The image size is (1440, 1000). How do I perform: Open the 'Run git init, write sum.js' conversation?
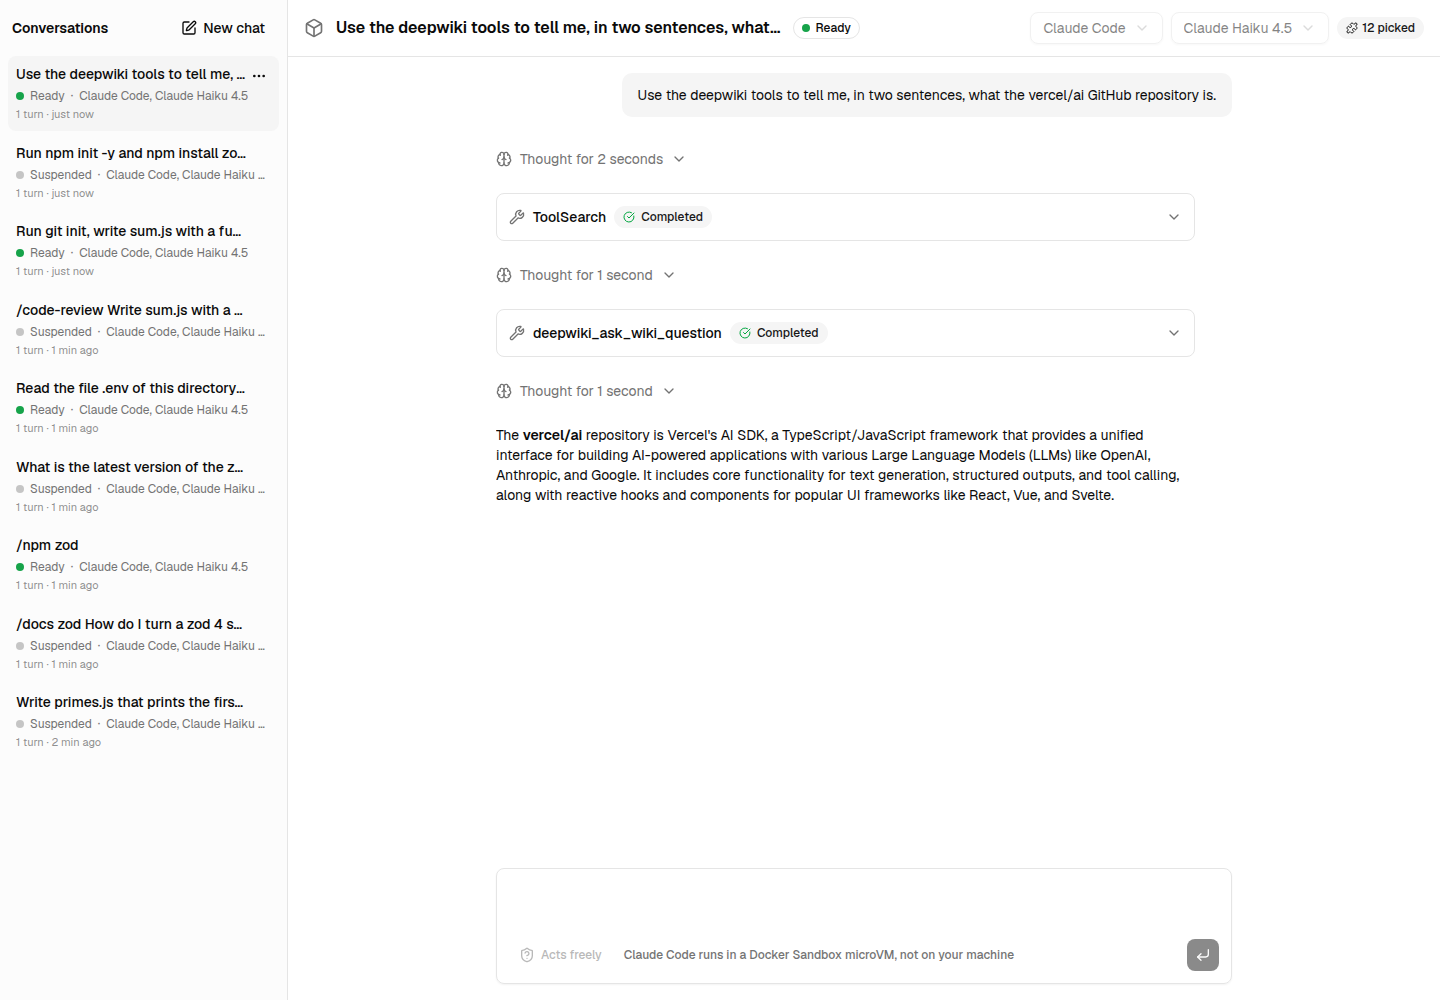click(x=143, y=250)
